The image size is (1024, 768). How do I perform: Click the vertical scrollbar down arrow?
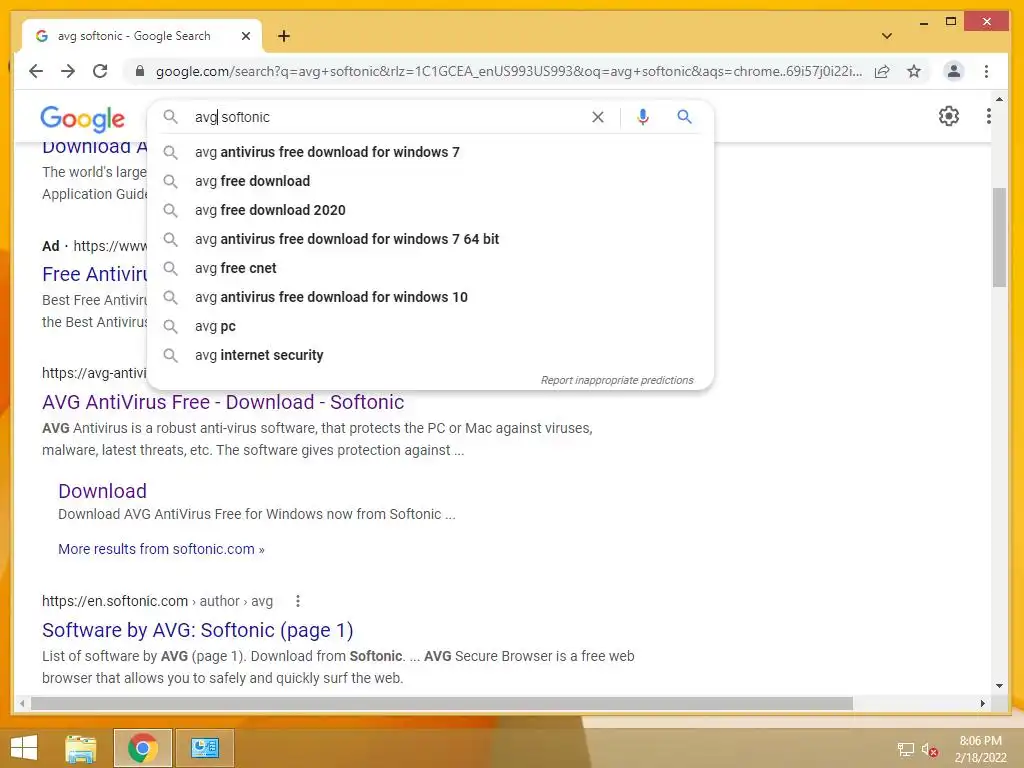[999, 686]
